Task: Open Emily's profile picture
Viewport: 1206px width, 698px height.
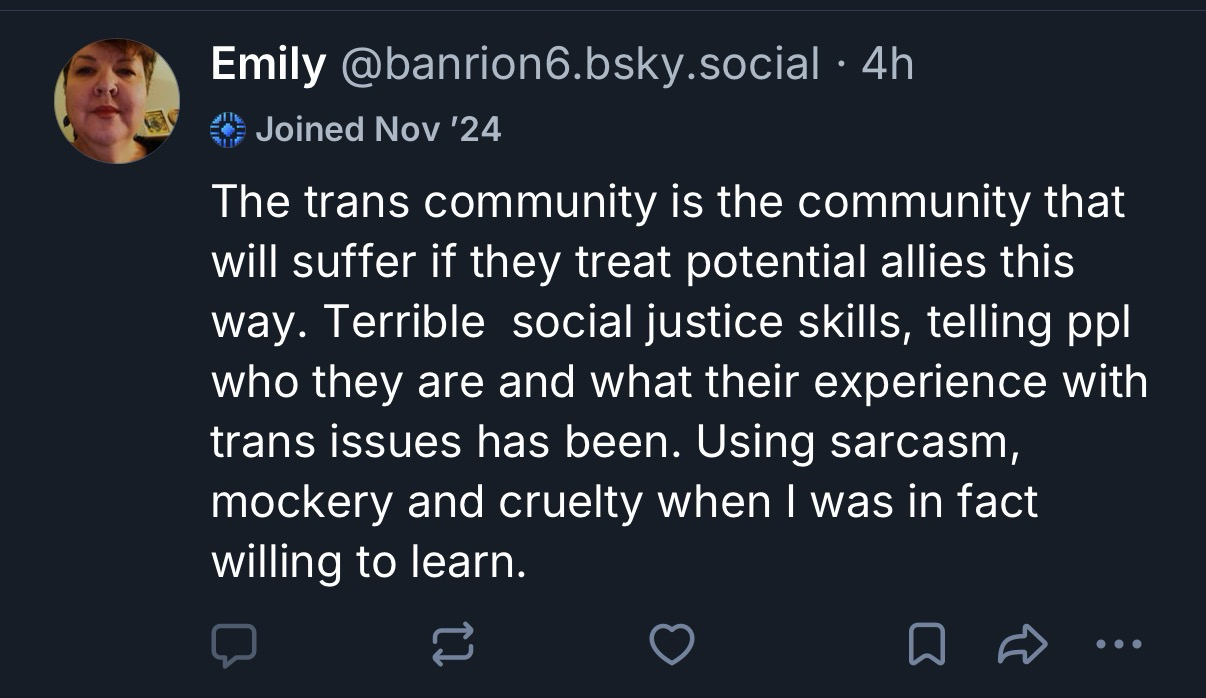Action: (116, 101)
